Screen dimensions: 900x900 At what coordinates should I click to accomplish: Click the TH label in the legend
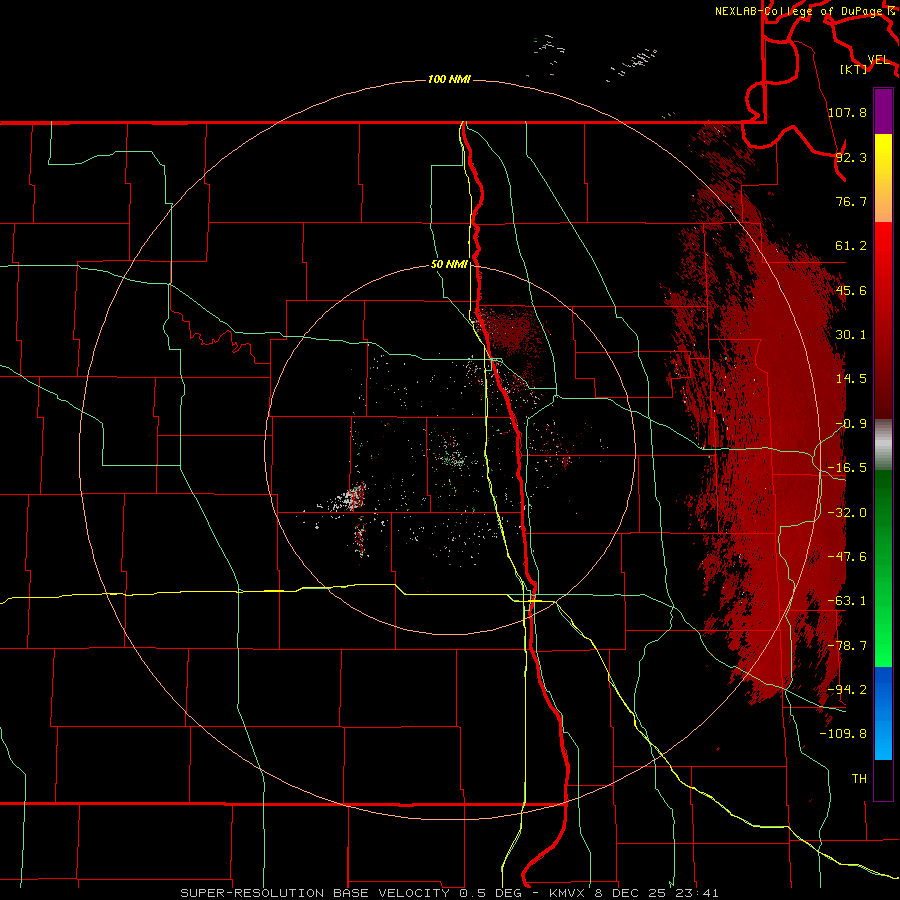pos(859,778)
